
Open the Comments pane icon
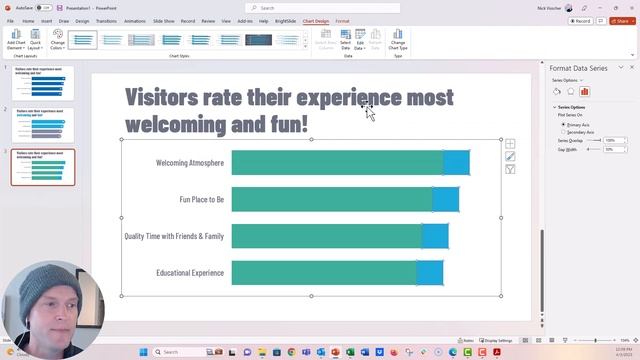click(x=601, y=21)
